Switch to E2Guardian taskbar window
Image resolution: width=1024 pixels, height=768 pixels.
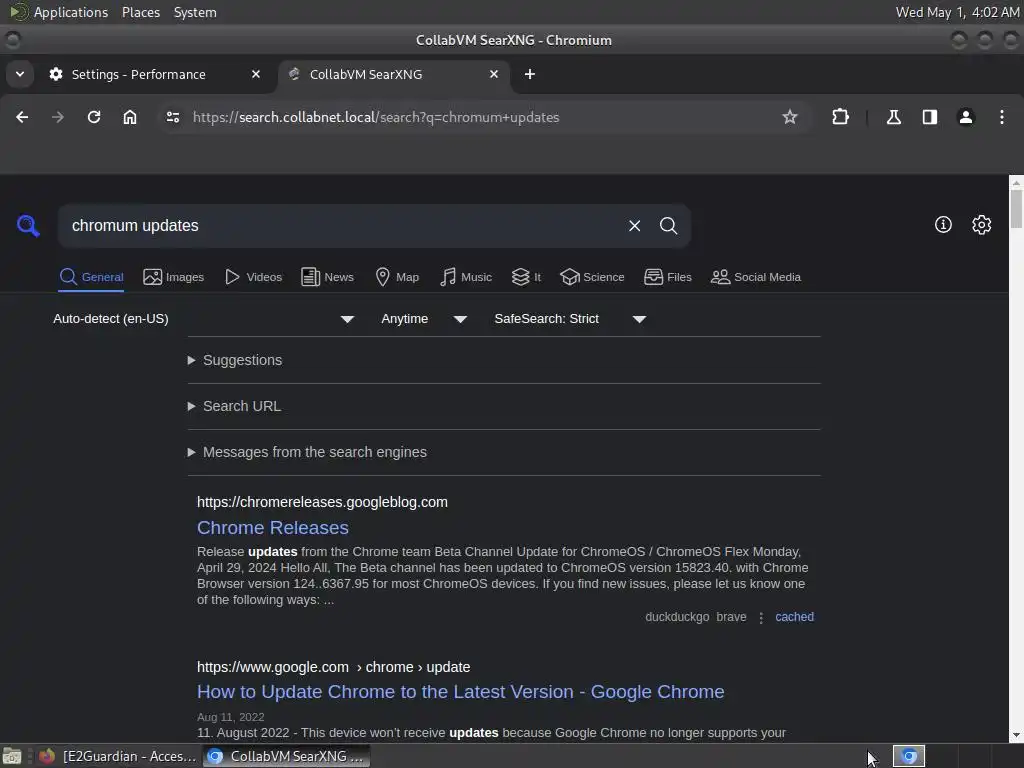[x=118, y=756]
